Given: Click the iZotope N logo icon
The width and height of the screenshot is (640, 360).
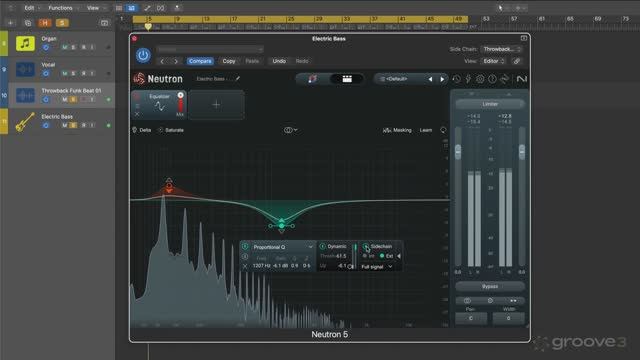Looking at the screenshot, I should 522,79.
